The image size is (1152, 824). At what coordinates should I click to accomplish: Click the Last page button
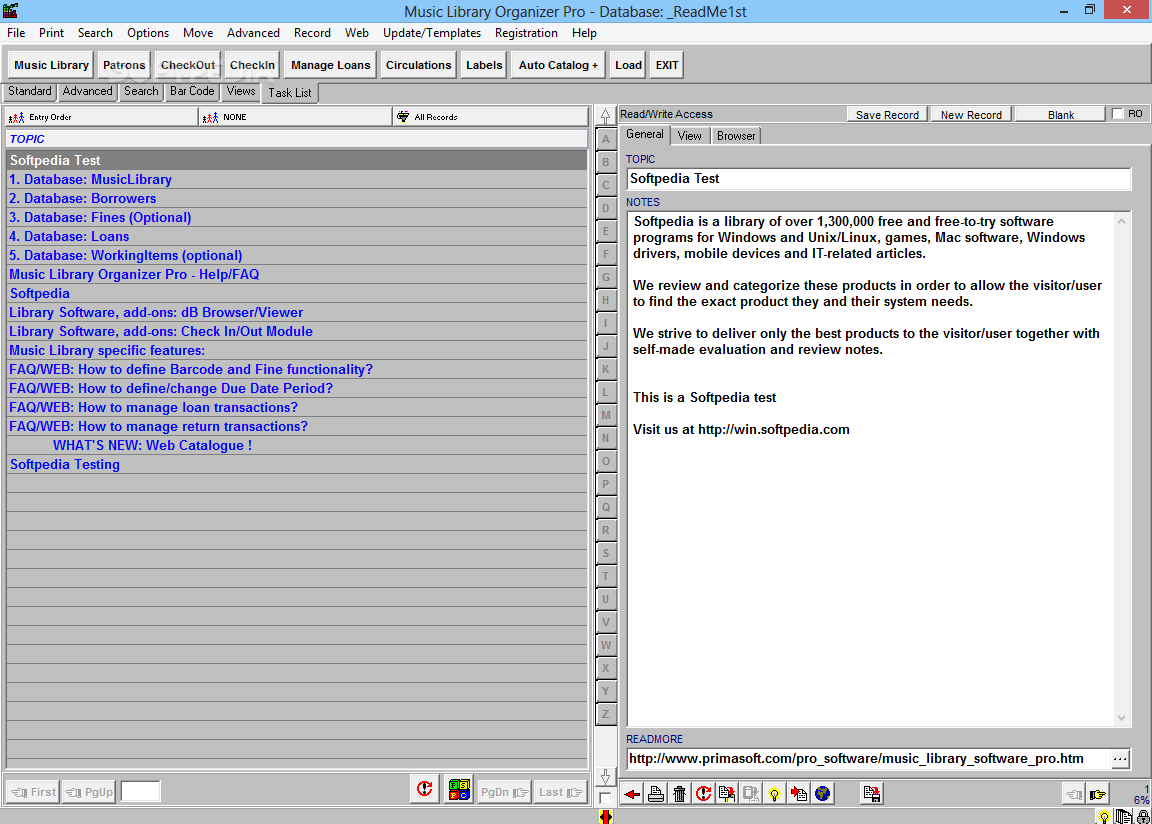[560, 792]
